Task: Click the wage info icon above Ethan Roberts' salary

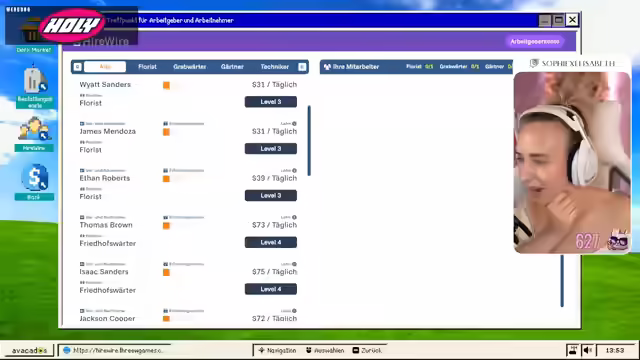Action: (294, 171)
